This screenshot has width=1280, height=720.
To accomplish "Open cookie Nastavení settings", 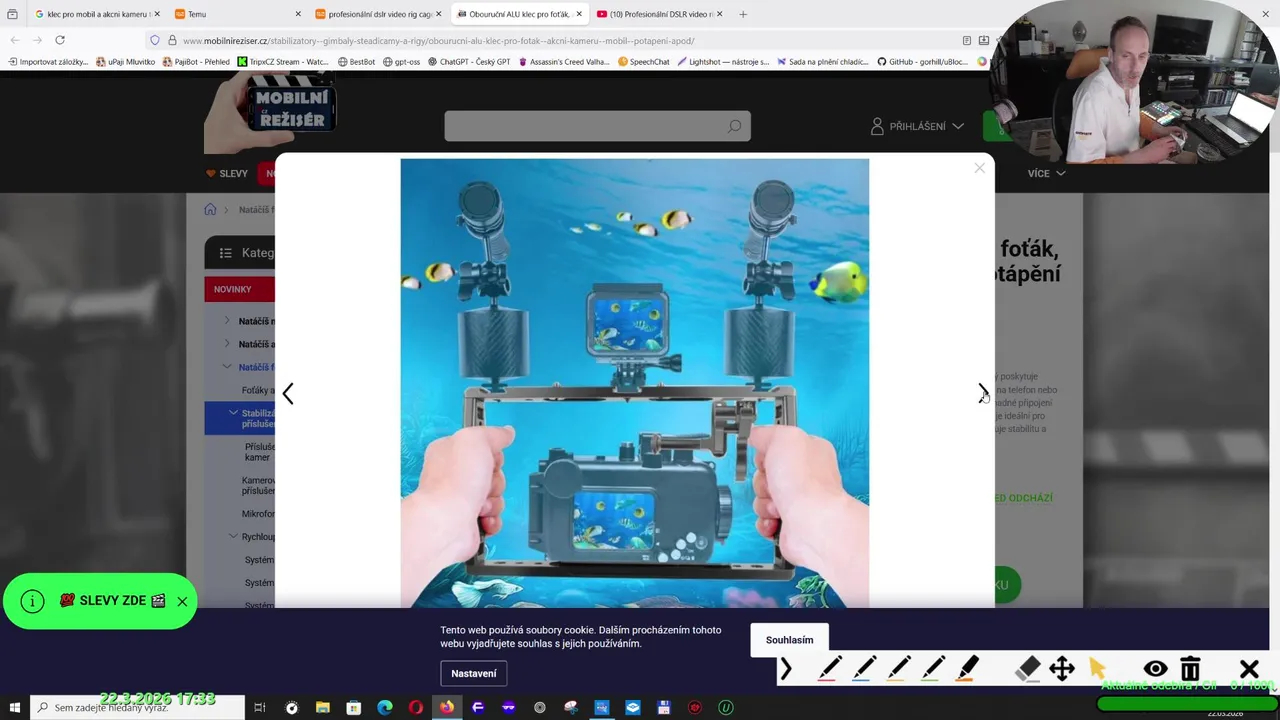I will (x=473, y=673).
